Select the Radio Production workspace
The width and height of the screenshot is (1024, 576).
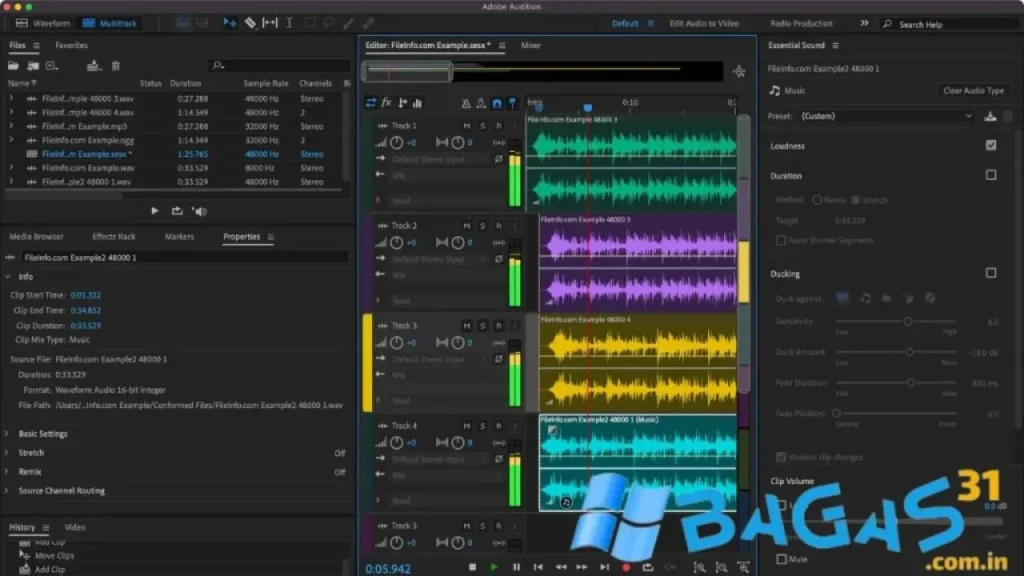click(x=801, y=23)
